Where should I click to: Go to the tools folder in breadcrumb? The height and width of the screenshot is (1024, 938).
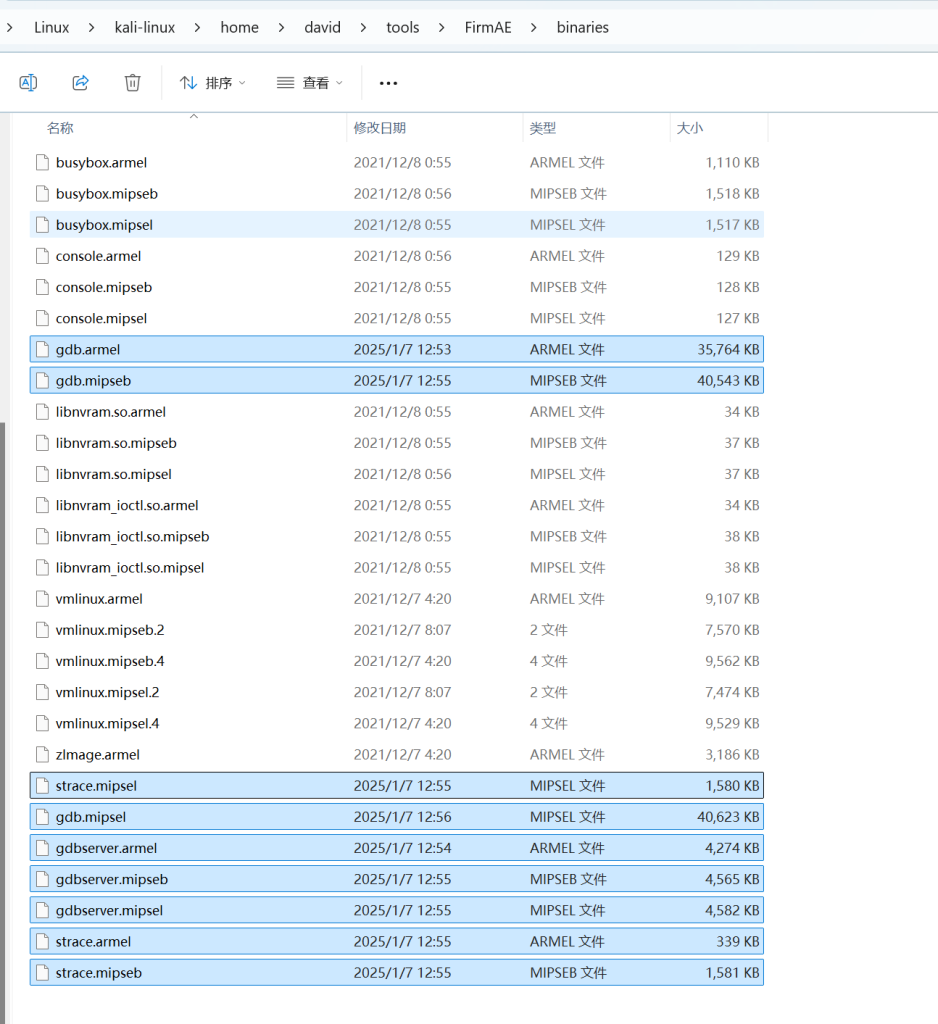tap(403, 28)
